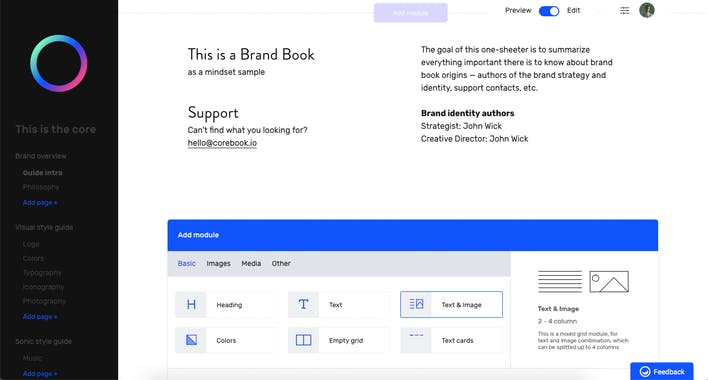Click the 'Brand identity authors' text
Viewport: 708px width, 380px height.
467,113
